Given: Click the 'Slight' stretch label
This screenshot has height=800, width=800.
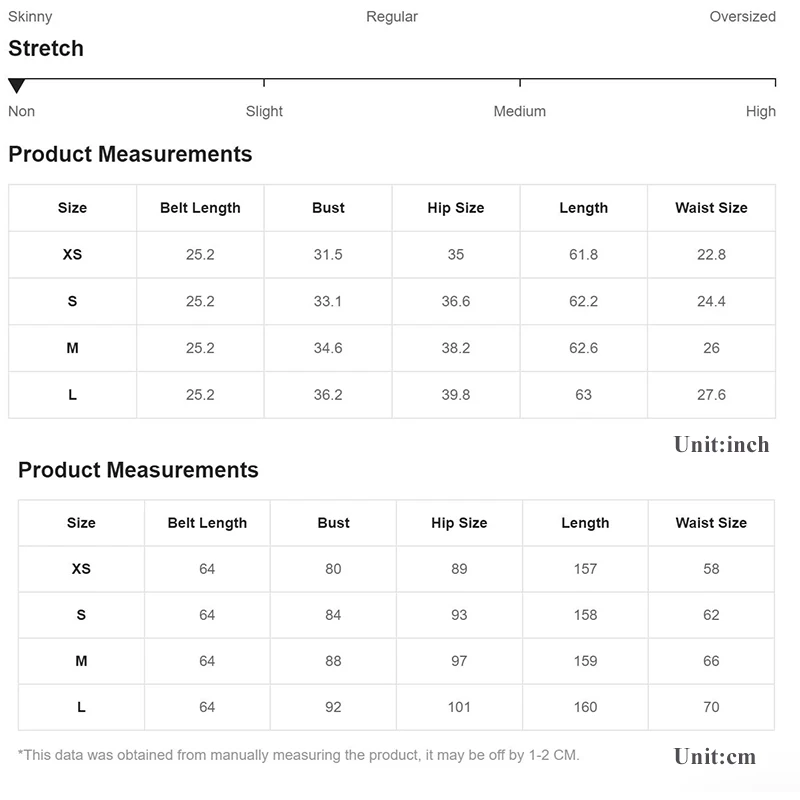Looking at the screenshot, I should coord(264,111).
